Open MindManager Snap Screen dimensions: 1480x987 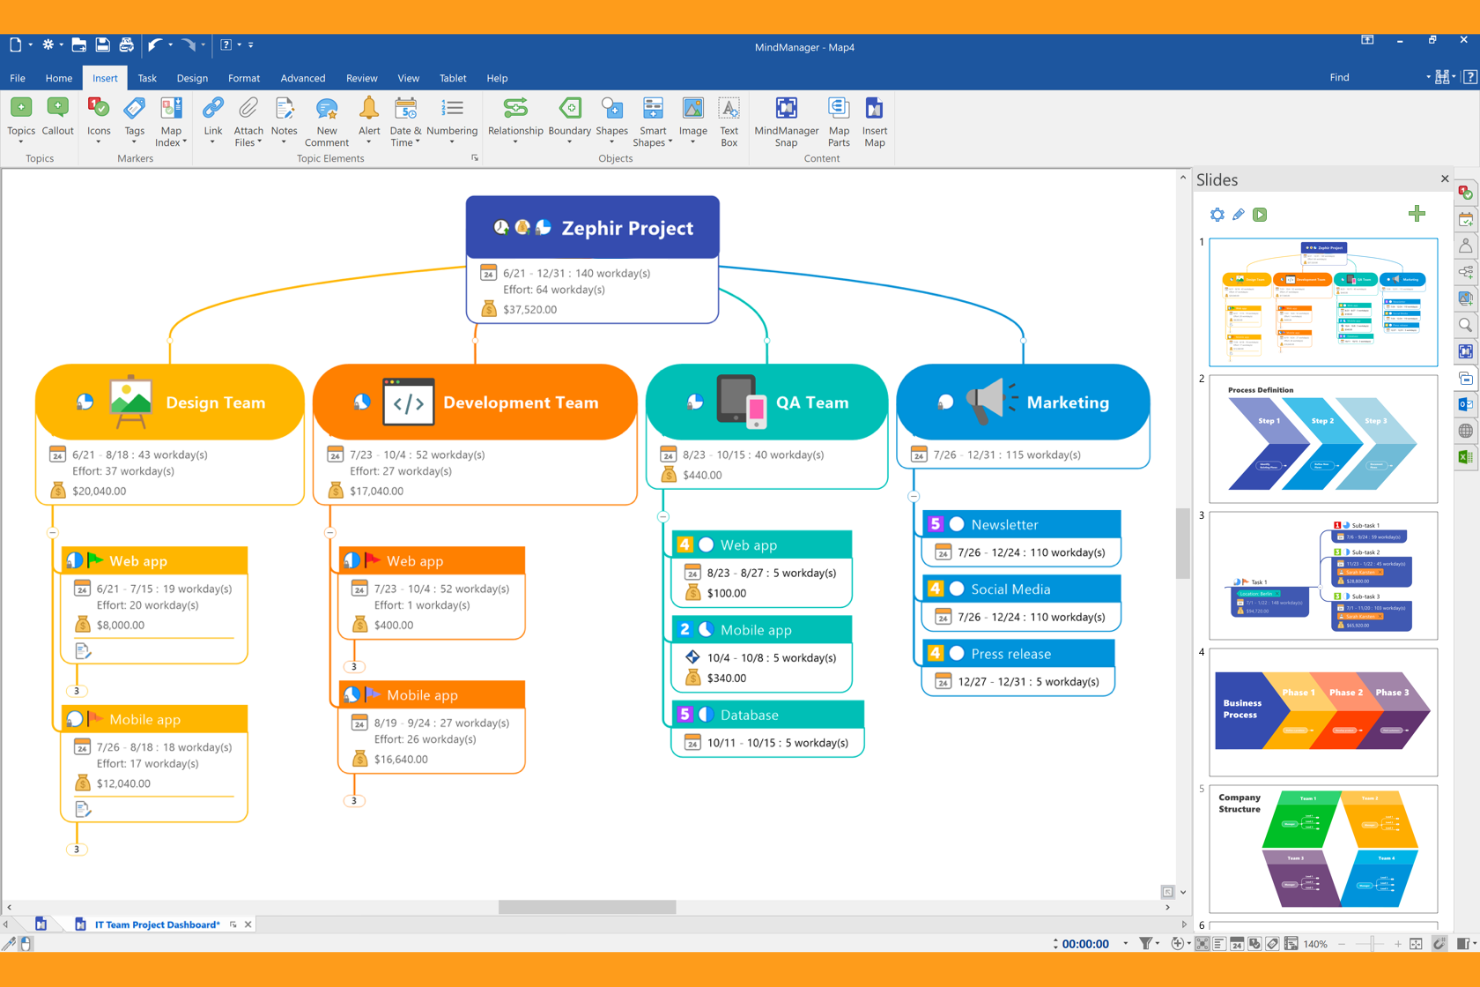click(786, 120)
